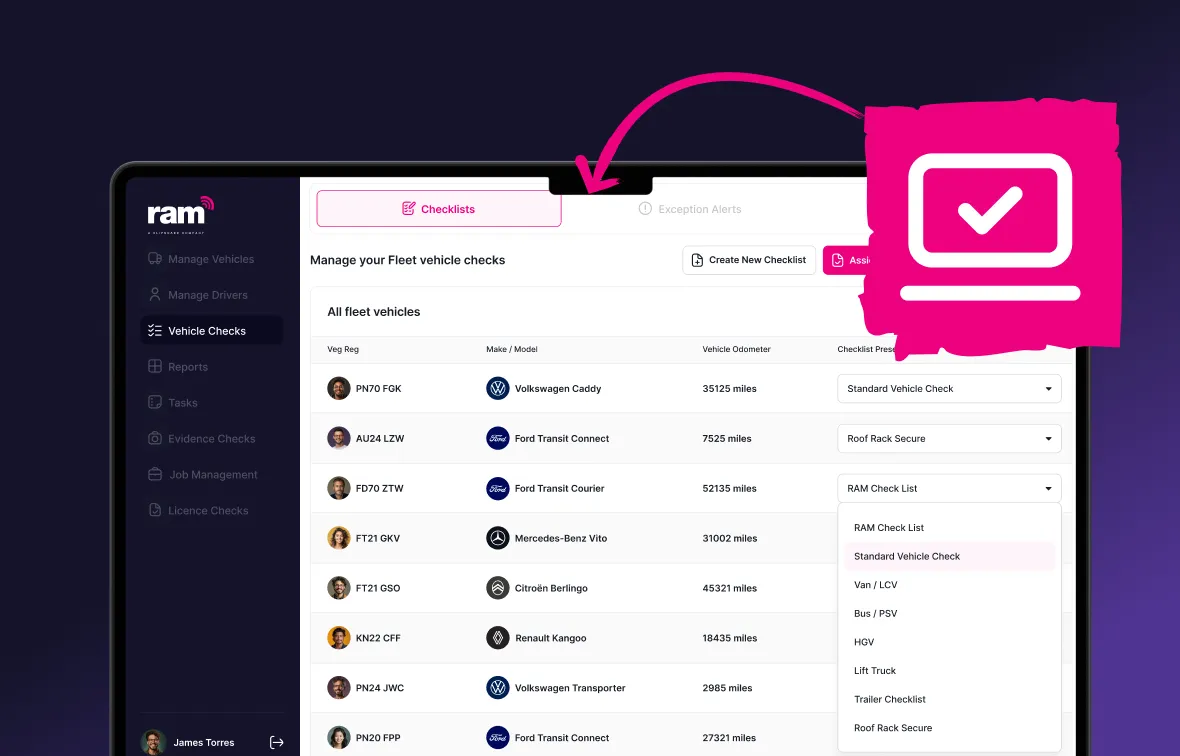Switch to the Exception Alerts tab

click(x=689, y=209)
